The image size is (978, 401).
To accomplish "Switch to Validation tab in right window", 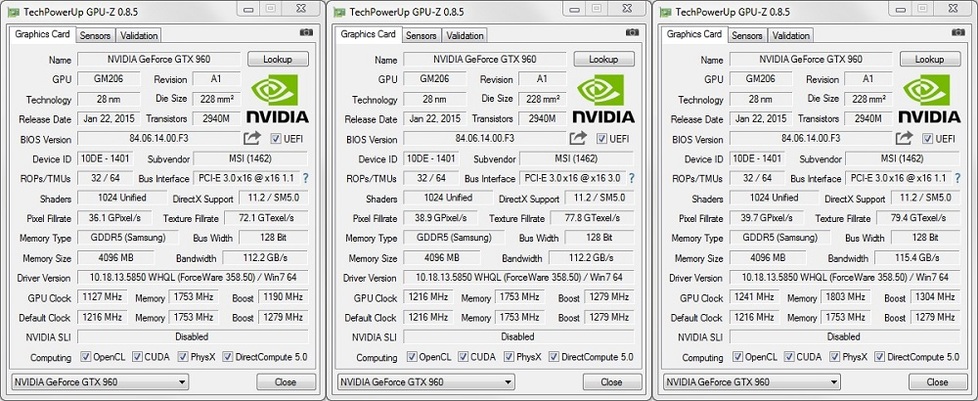I will 791,36.
